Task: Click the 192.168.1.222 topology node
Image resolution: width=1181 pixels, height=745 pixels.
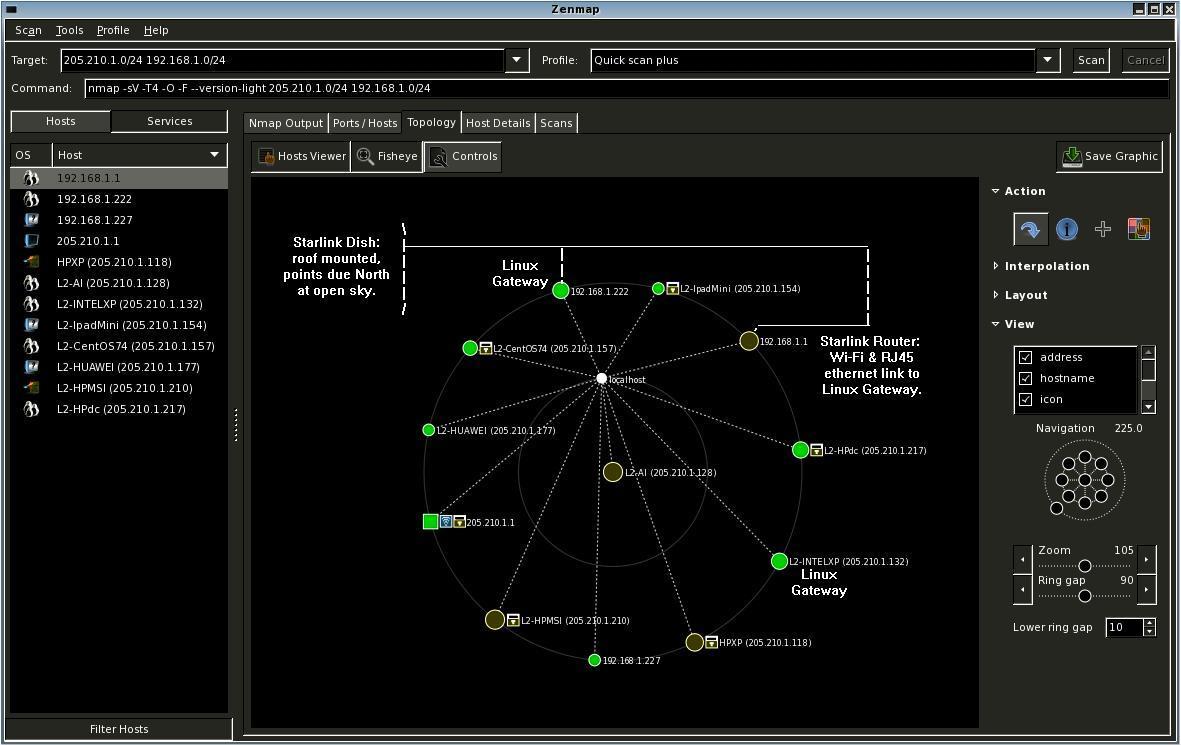Action: tap(560, 290)
